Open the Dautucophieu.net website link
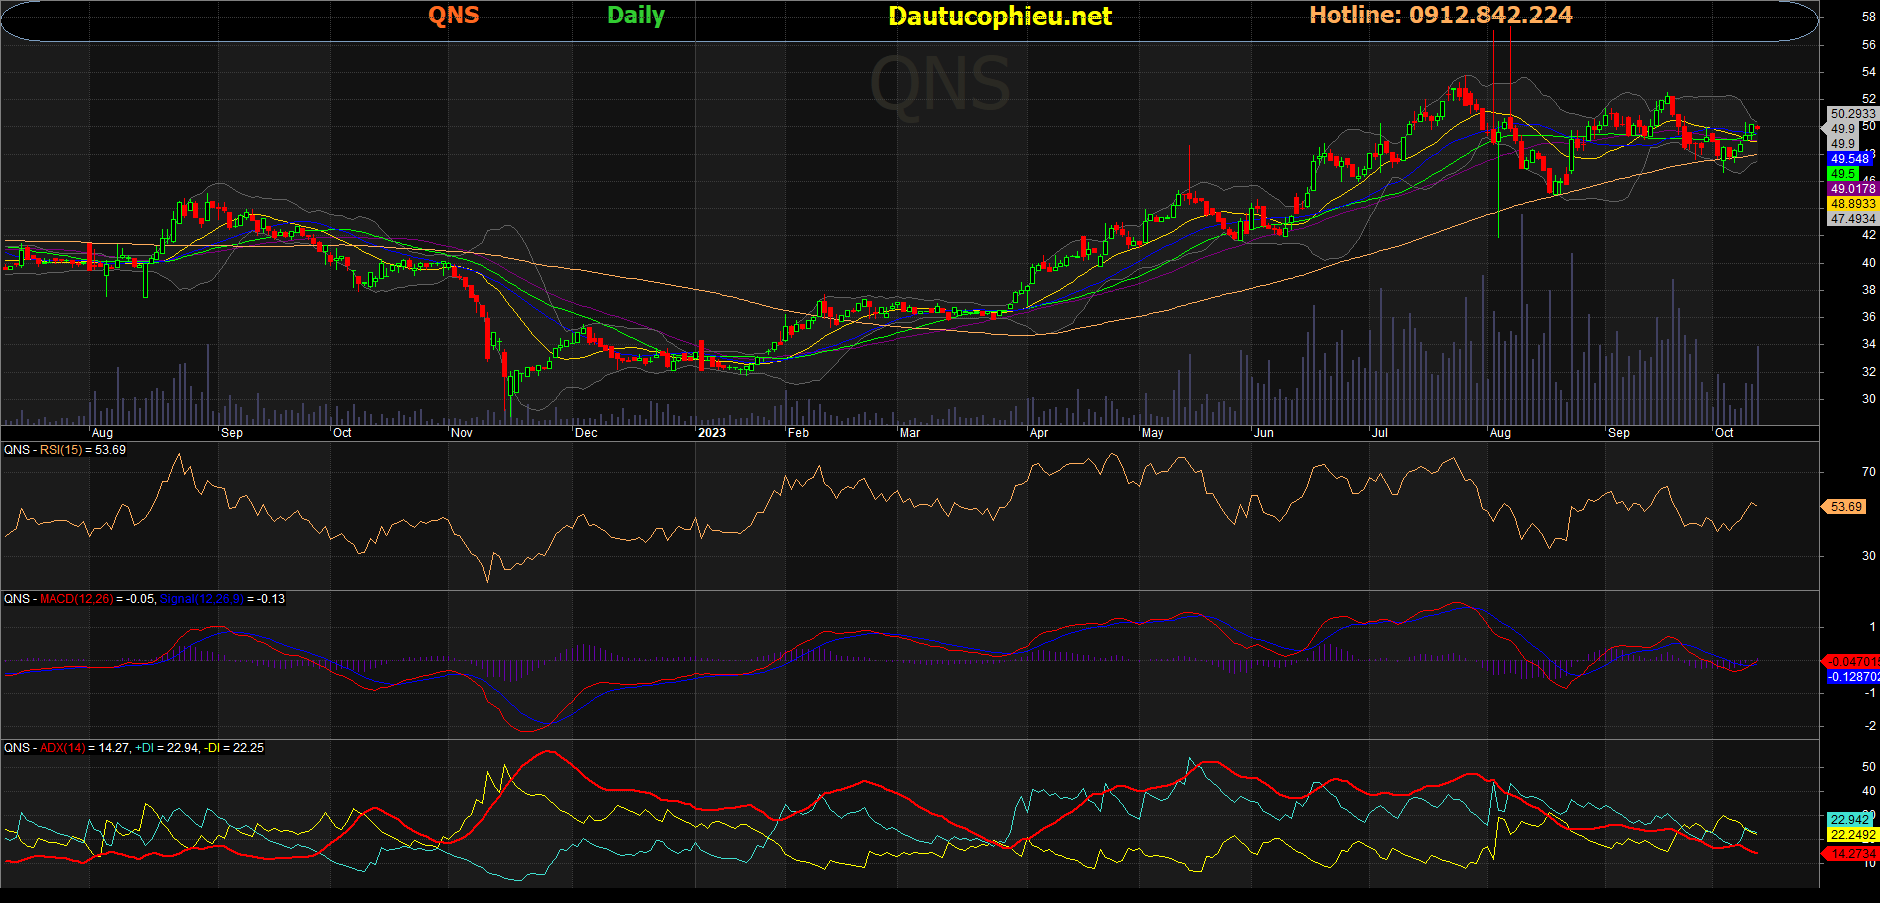This screenshot has width=1880, height=903. [x=999, y=16]
